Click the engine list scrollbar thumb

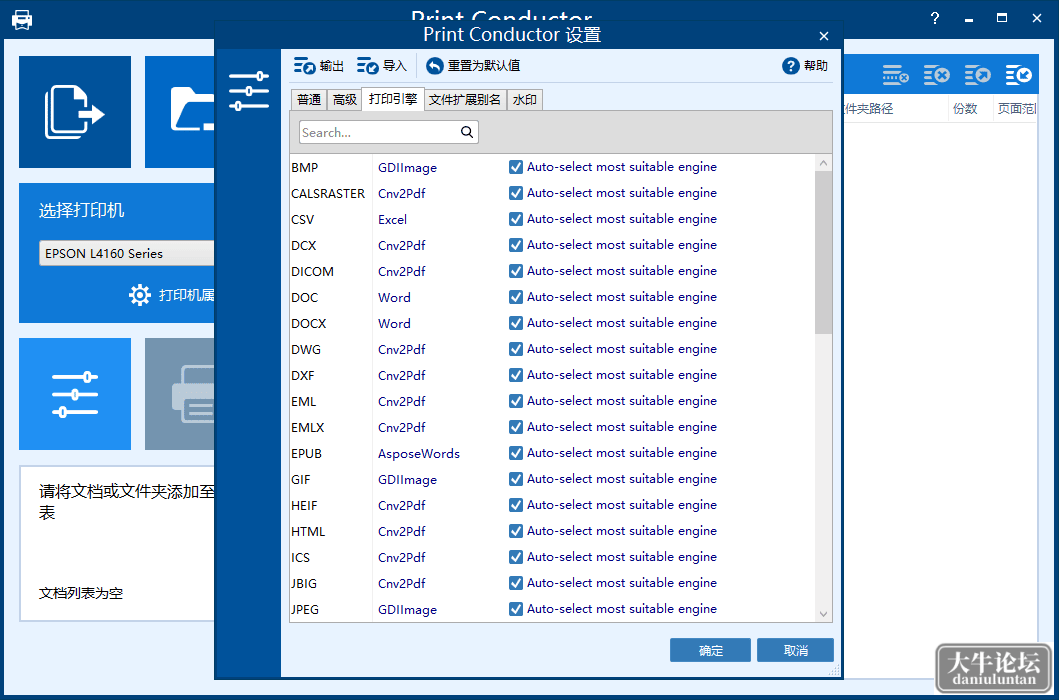[823, 252]
